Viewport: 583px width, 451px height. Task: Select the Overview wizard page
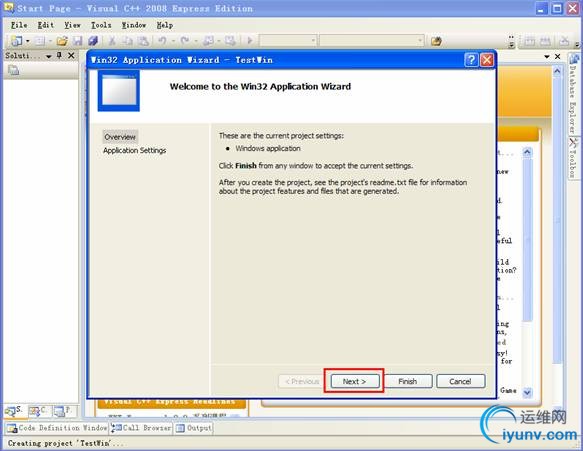tap(120, 137)
